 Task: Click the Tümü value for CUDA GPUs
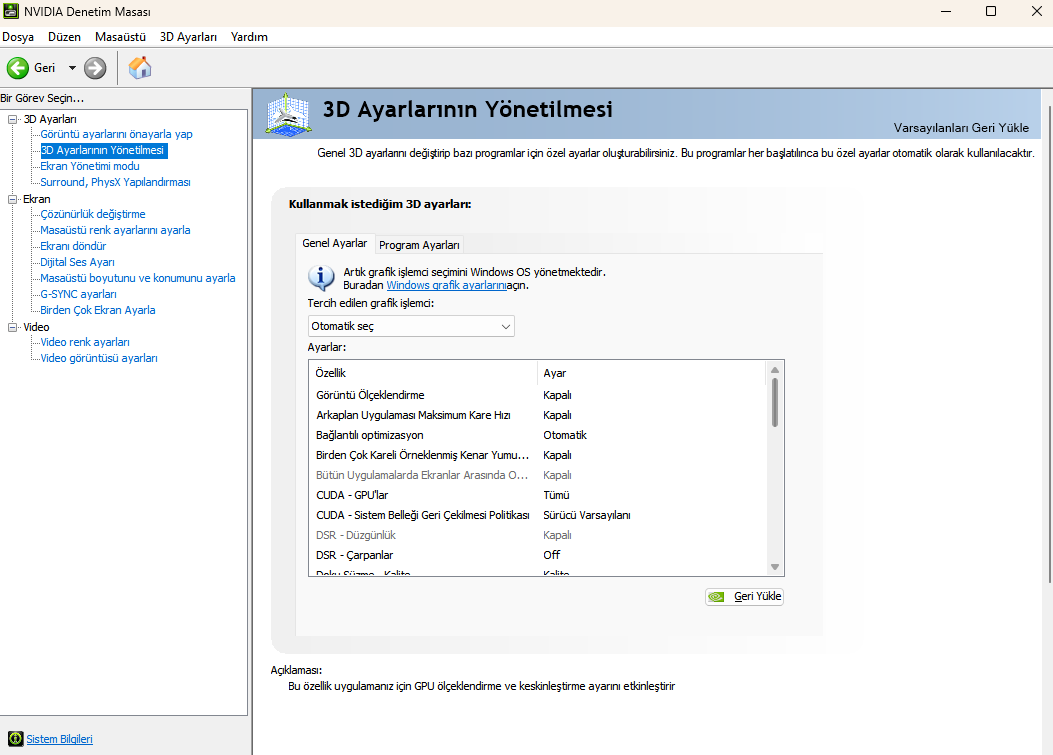pyautogui.click(x=556, y=495)
